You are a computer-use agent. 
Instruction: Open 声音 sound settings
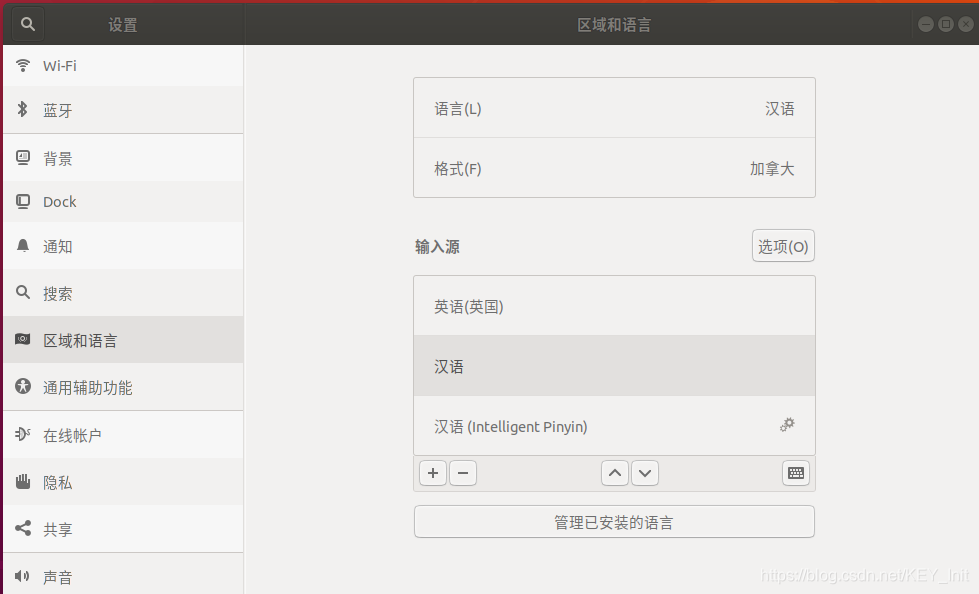pyautogui.click(x=123, y=576)
